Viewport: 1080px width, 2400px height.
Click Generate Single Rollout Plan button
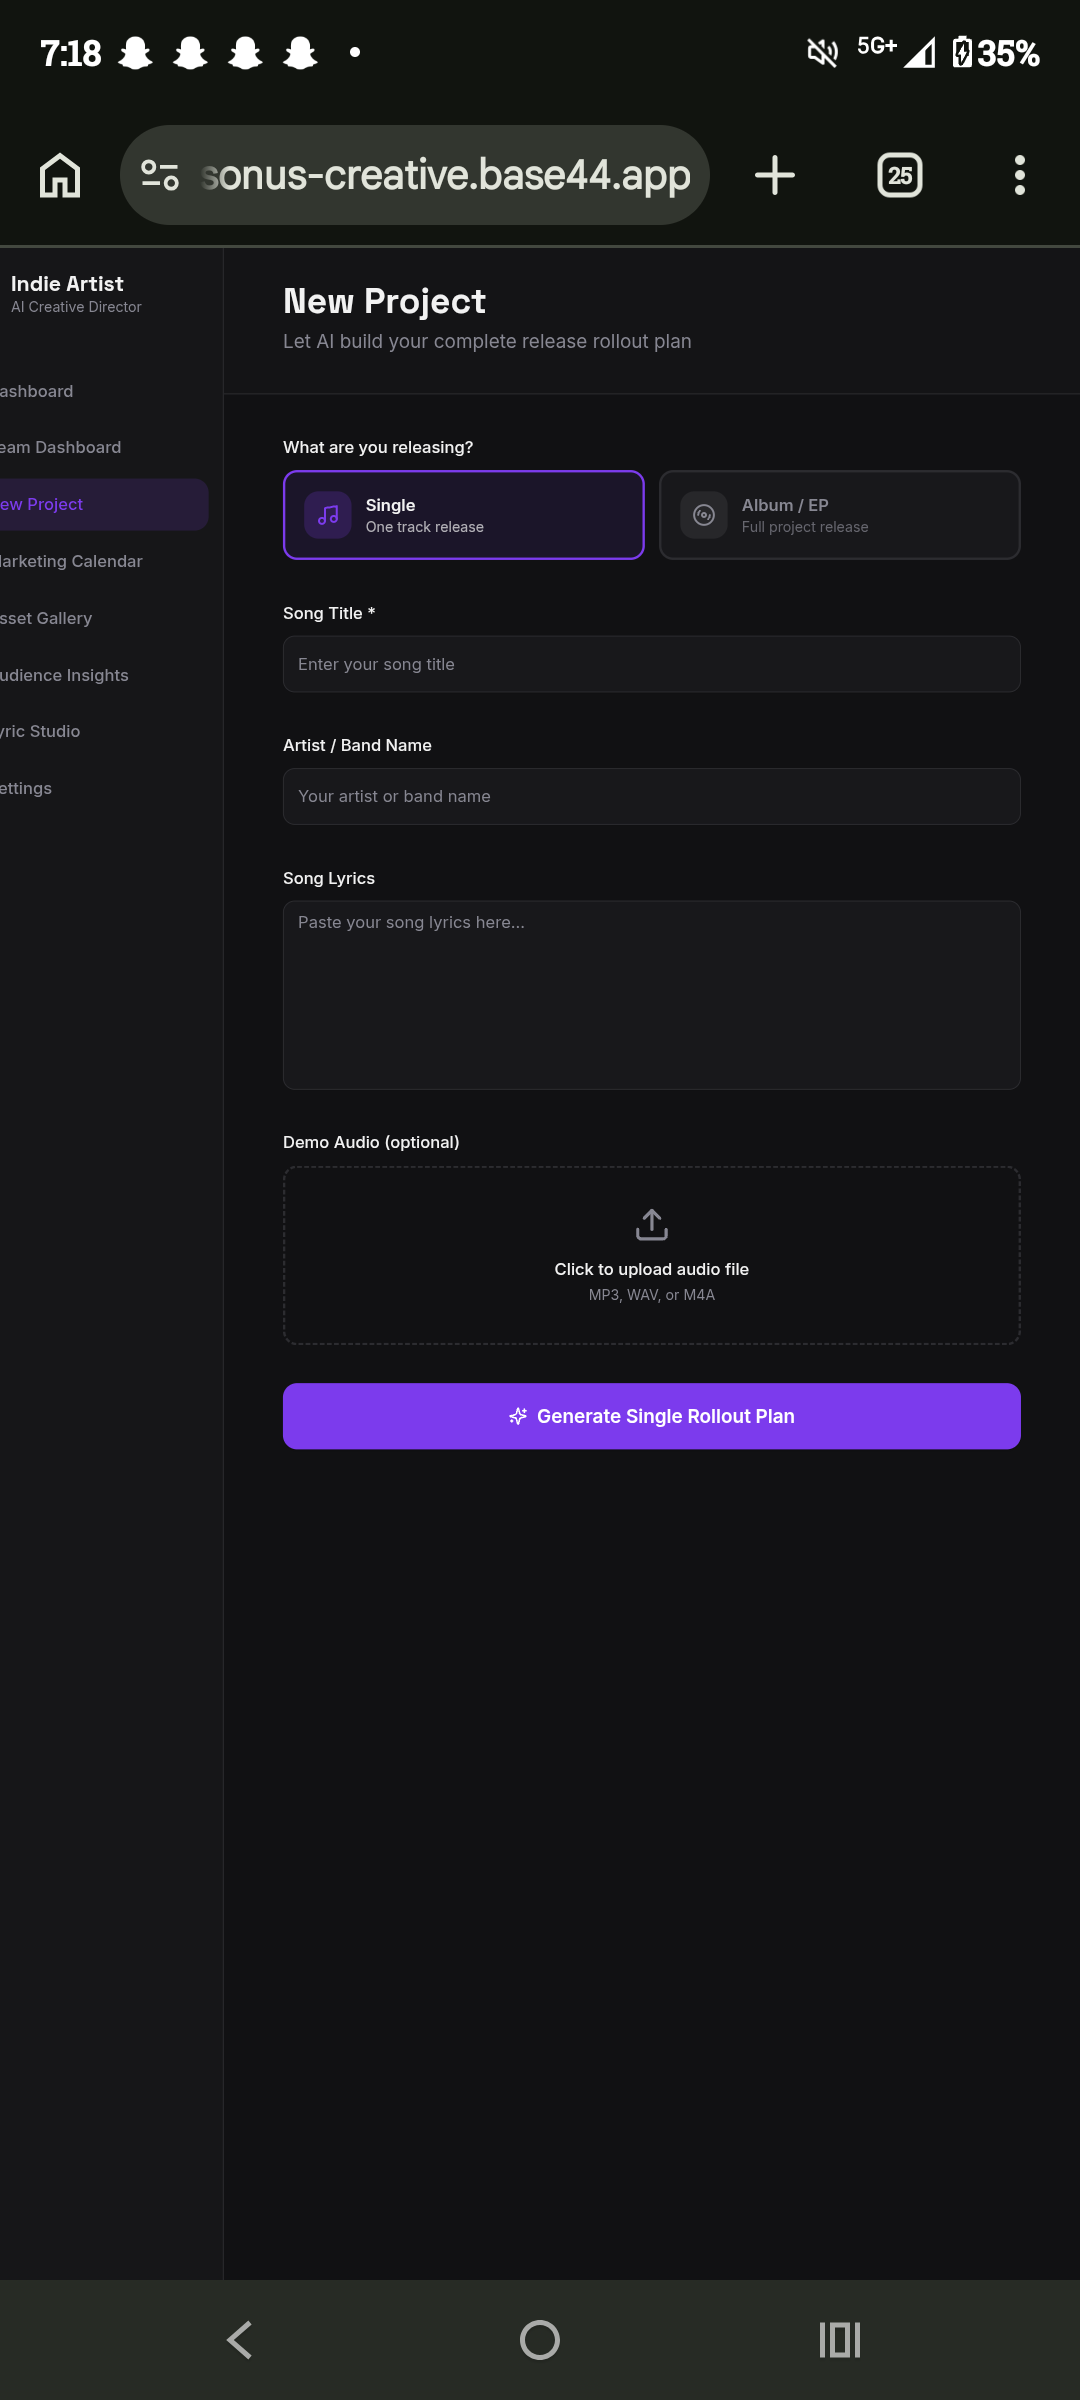coord(652,1416)
